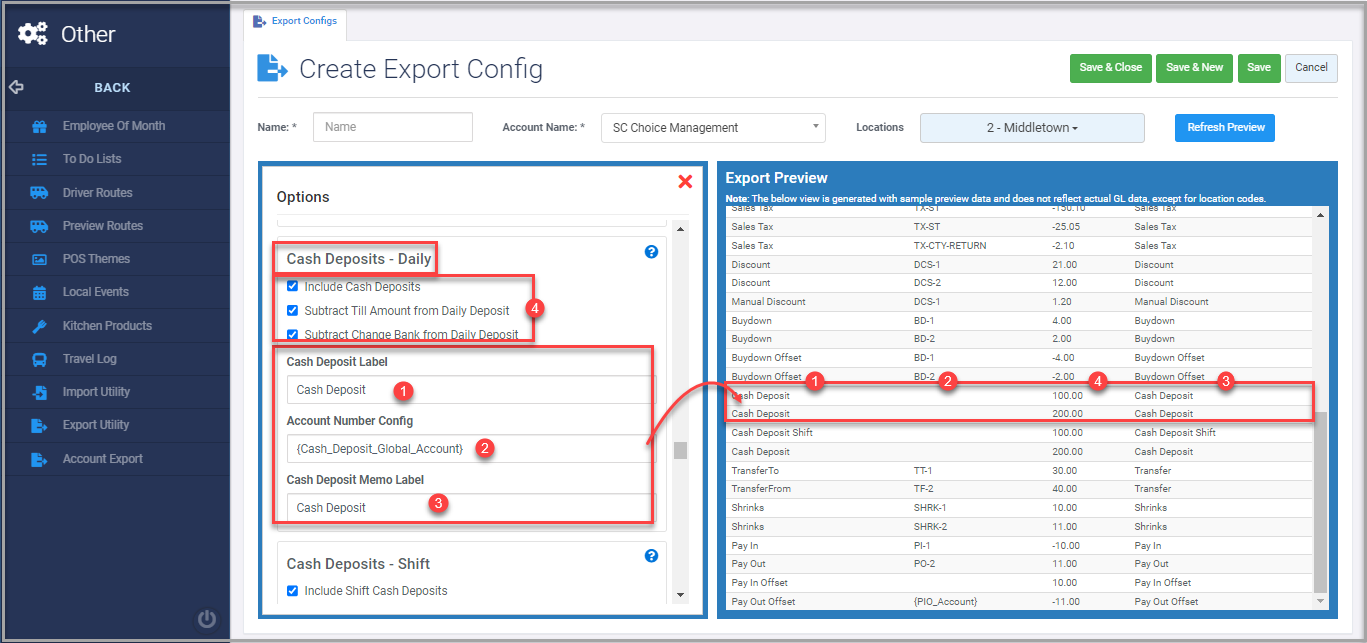
Task: Click the Manual Discount row label
Action: pyautogui.click(x=768, y=302)
